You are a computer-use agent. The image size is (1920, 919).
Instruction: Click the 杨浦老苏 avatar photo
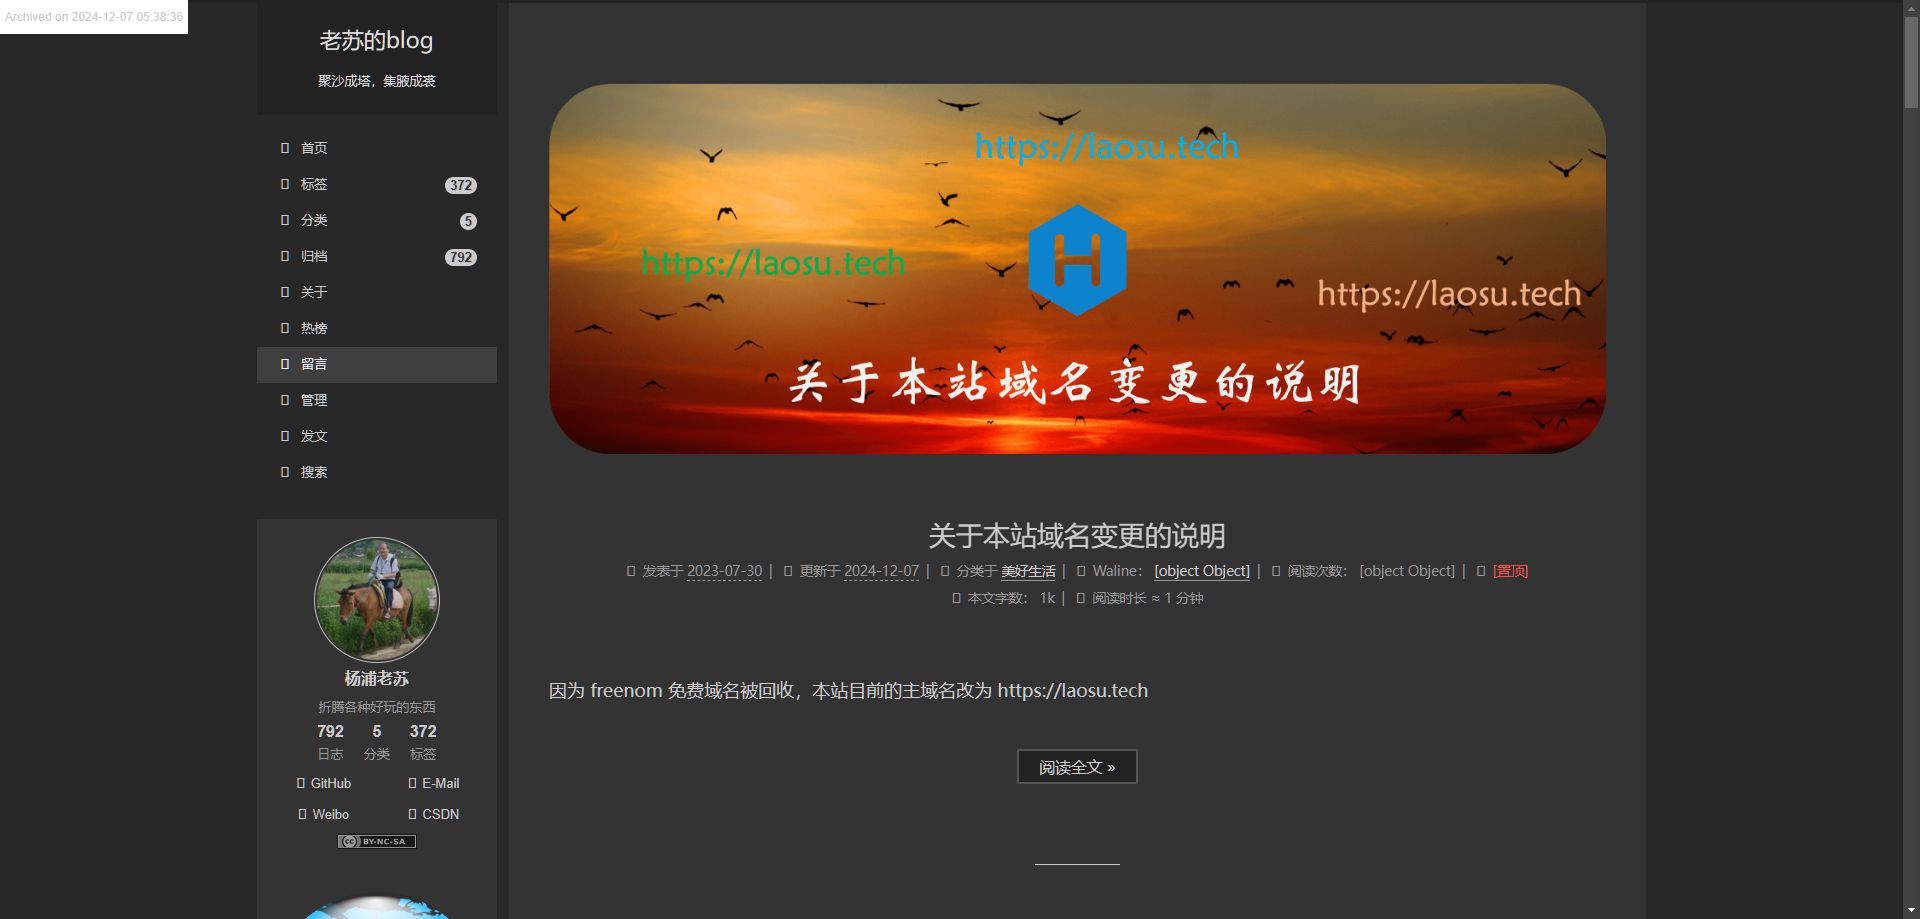pos(377,600)
